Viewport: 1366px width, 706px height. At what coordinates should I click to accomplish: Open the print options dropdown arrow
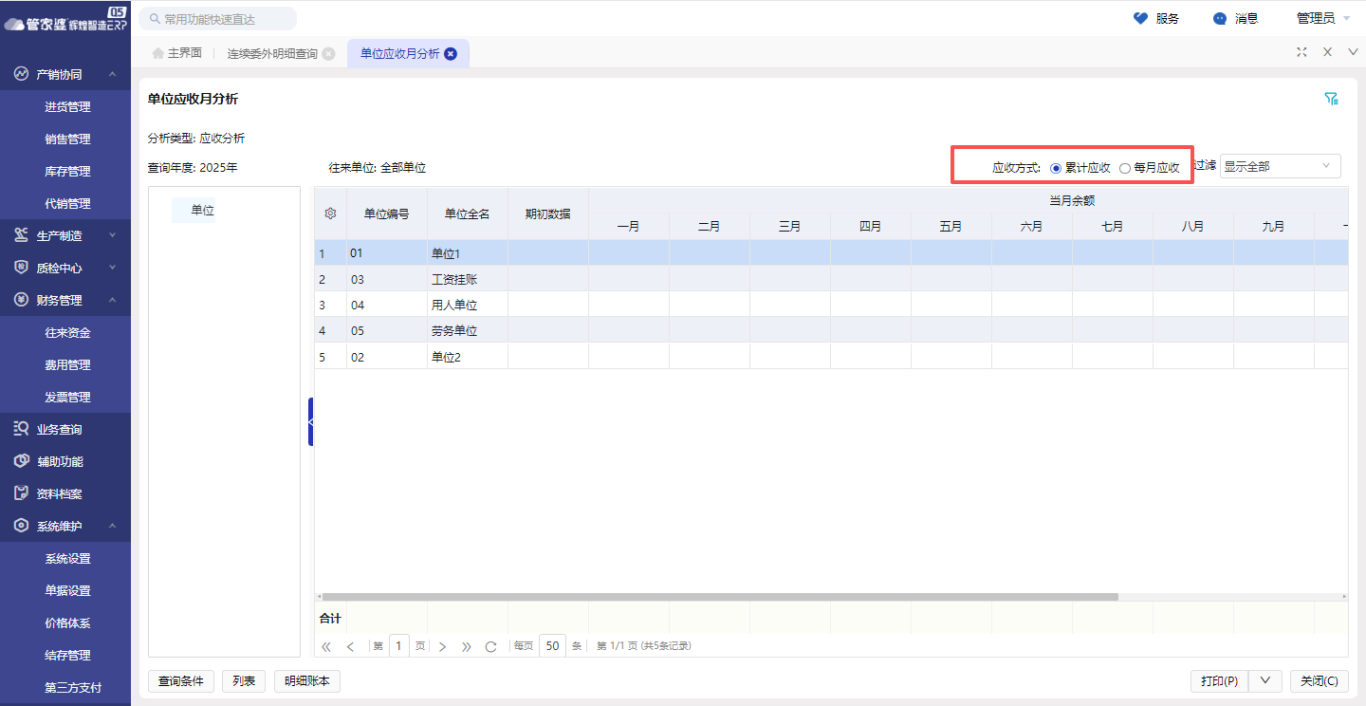coord(1265,681)
